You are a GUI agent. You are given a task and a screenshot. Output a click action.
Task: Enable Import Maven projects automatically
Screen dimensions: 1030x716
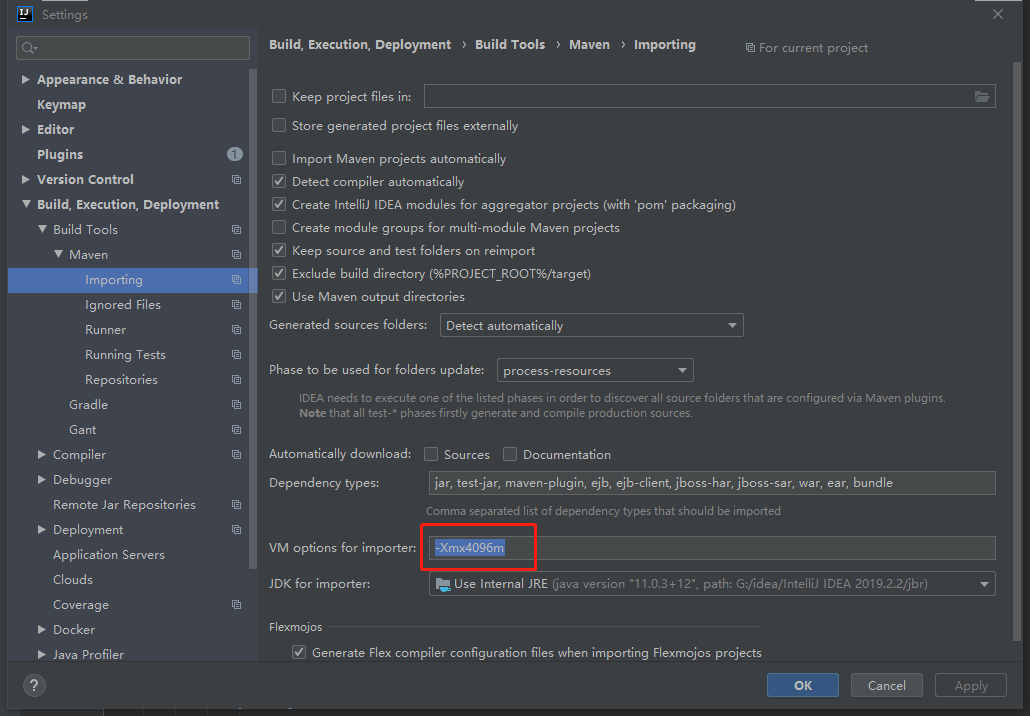coord(279,158)
